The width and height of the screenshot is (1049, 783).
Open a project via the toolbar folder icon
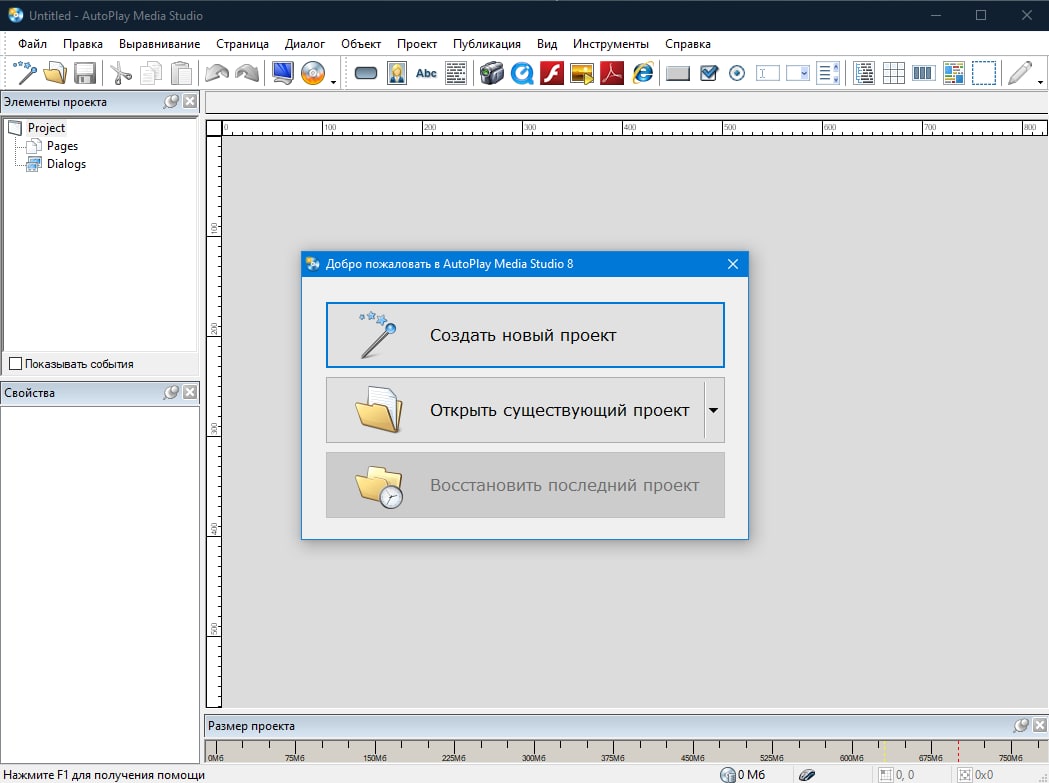(x=55, y=73)
